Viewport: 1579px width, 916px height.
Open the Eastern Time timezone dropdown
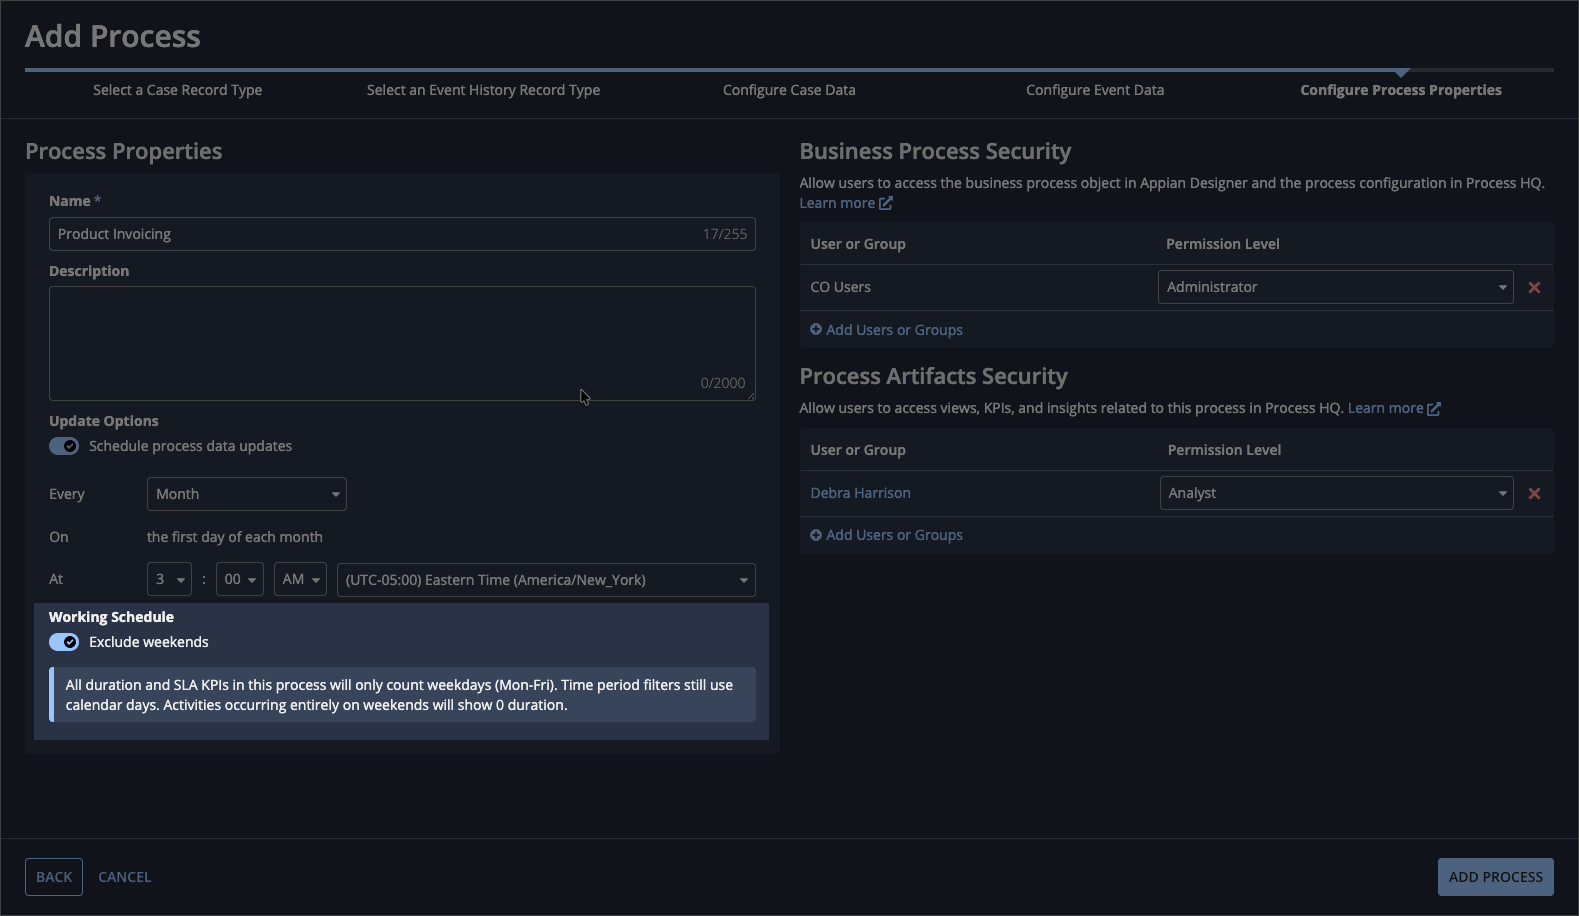point(546,580)
